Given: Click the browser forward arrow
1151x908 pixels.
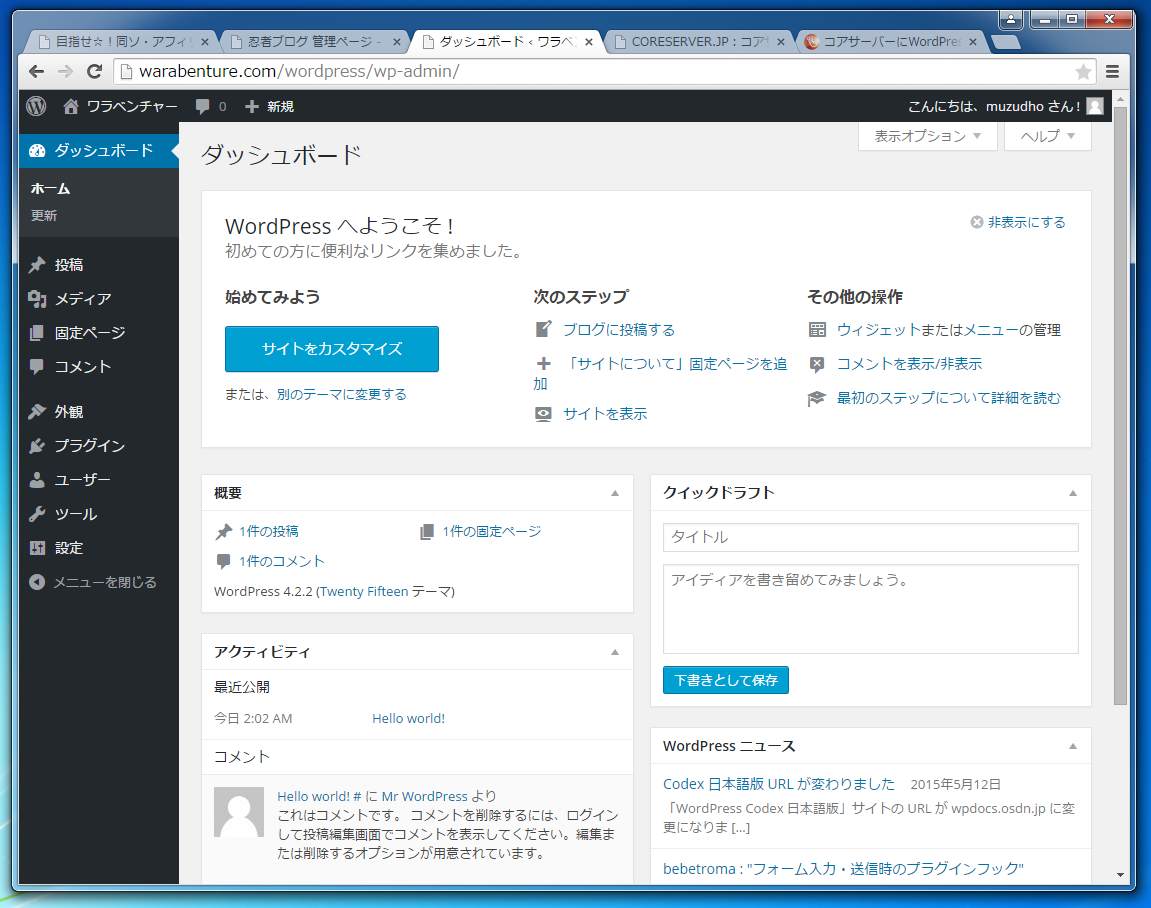Looking at the screenshot, I should click(x=65, y=71).
